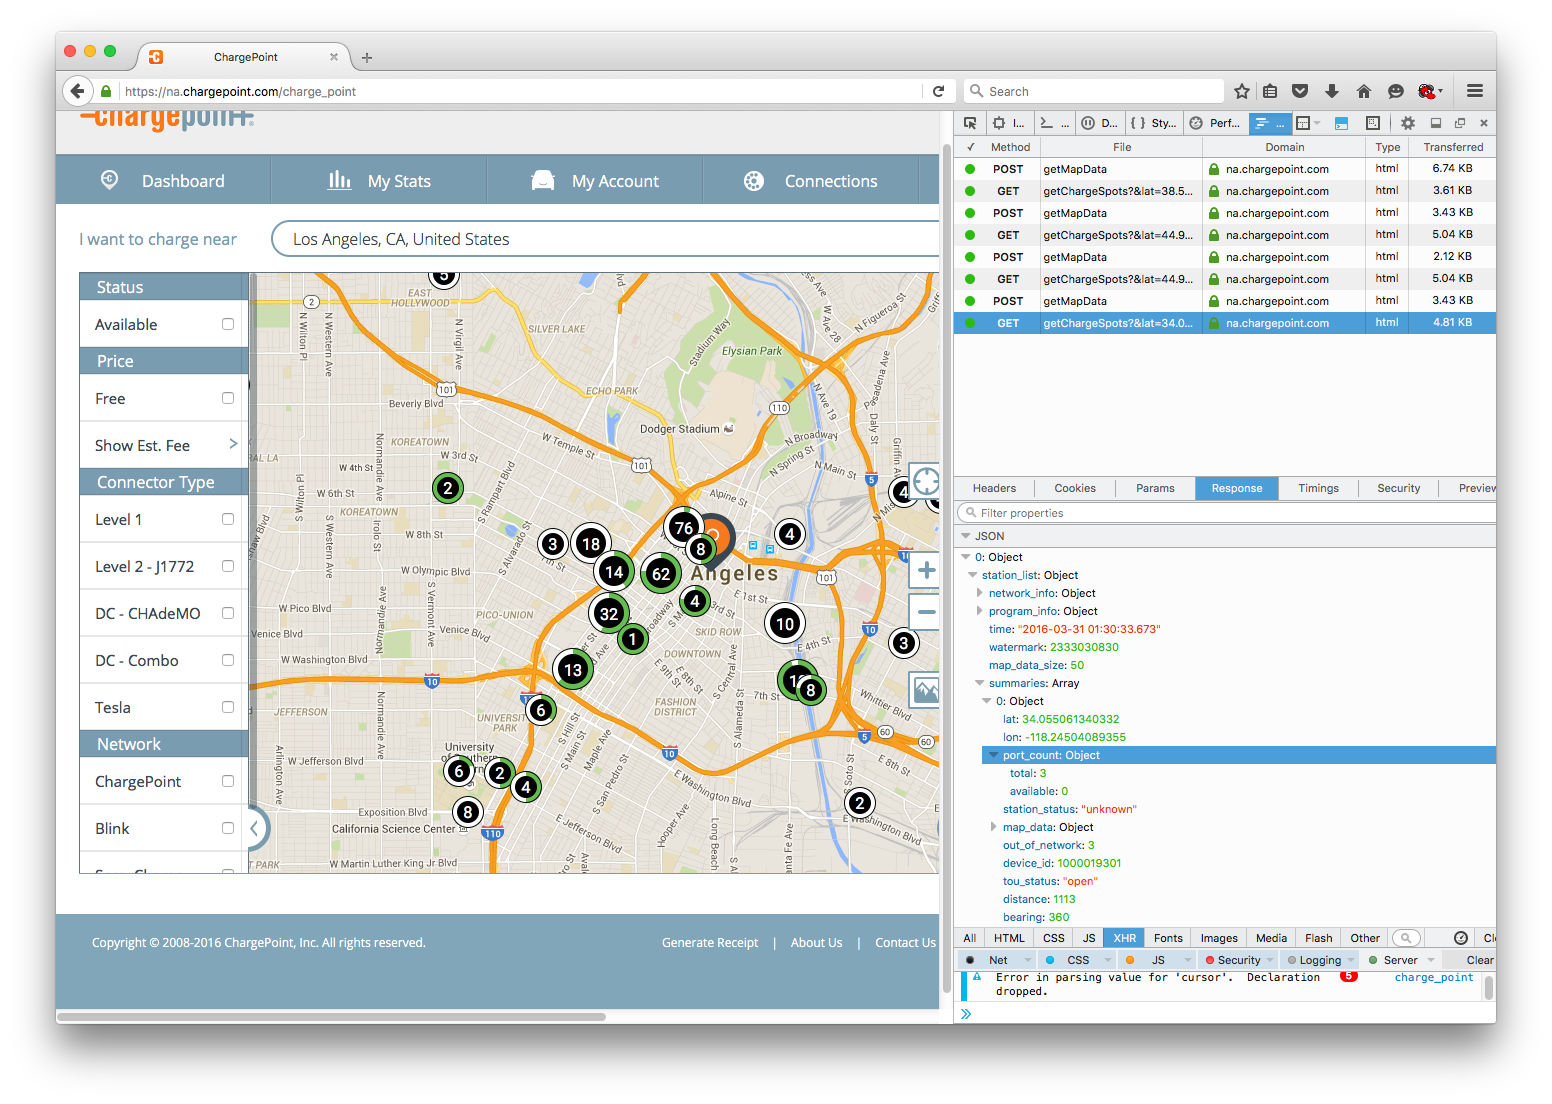
Task: Click the charge location search field
Action: coord(606,239)
